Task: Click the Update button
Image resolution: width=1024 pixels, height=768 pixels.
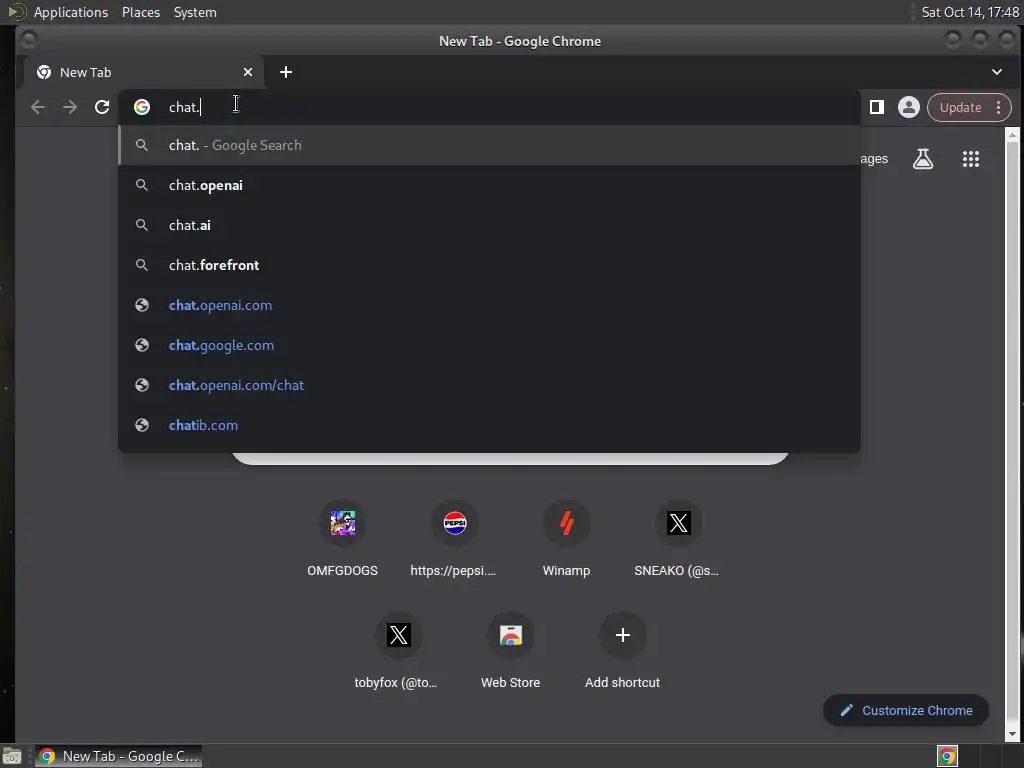Action: pyautogui.click(x=960, y=107)
